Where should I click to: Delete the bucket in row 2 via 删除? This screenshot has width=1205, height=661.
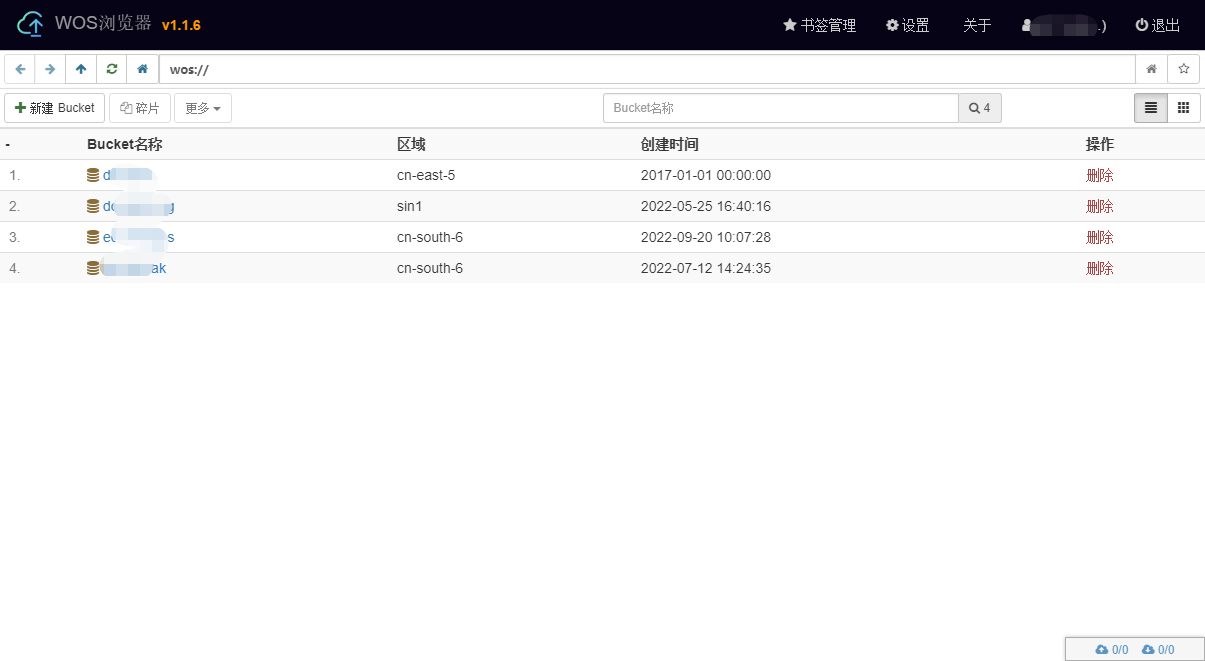(1100, 206)
